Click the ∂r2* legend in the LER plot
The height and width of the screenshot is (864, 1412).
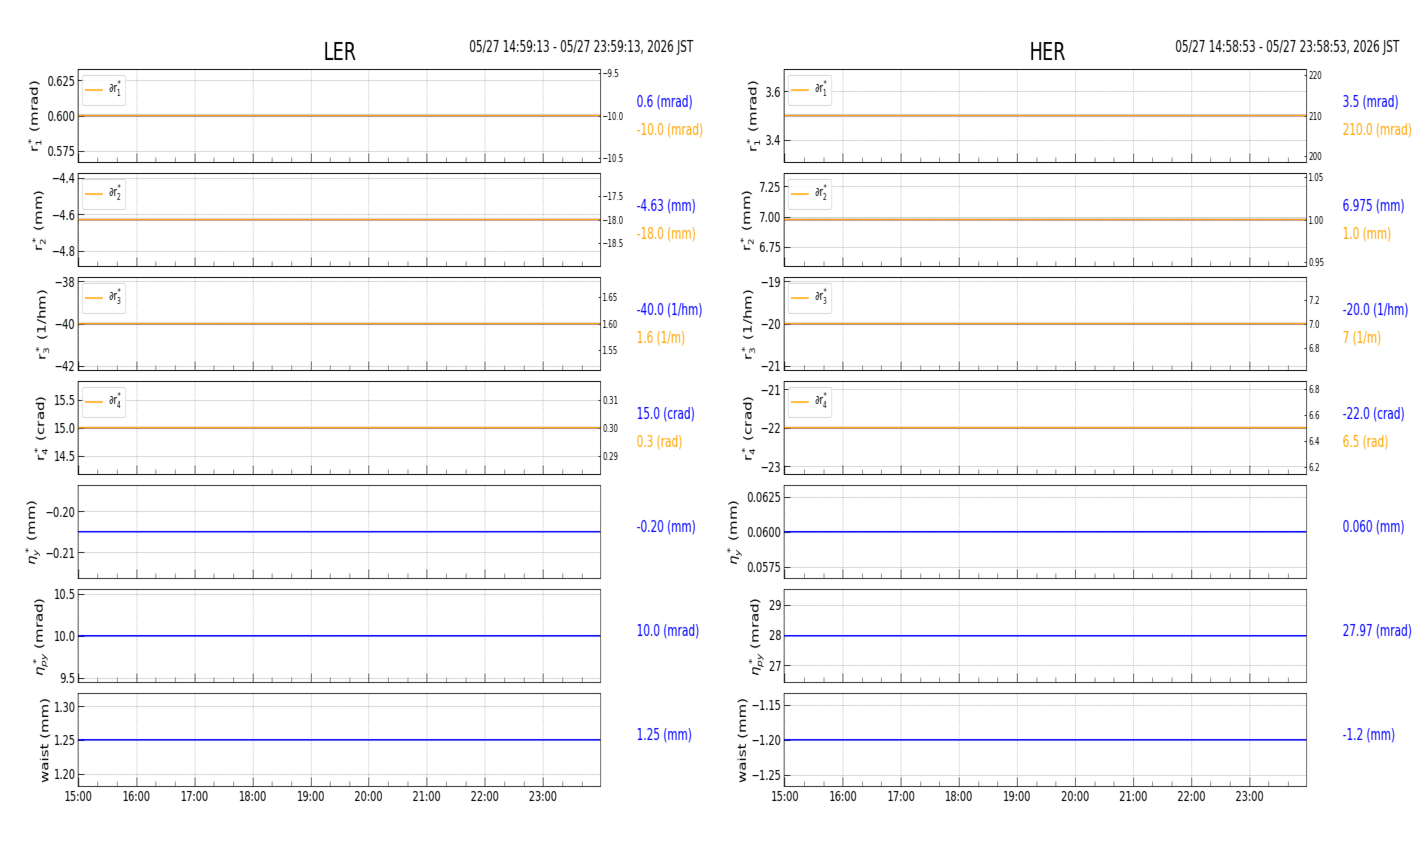tap(104, 194)
